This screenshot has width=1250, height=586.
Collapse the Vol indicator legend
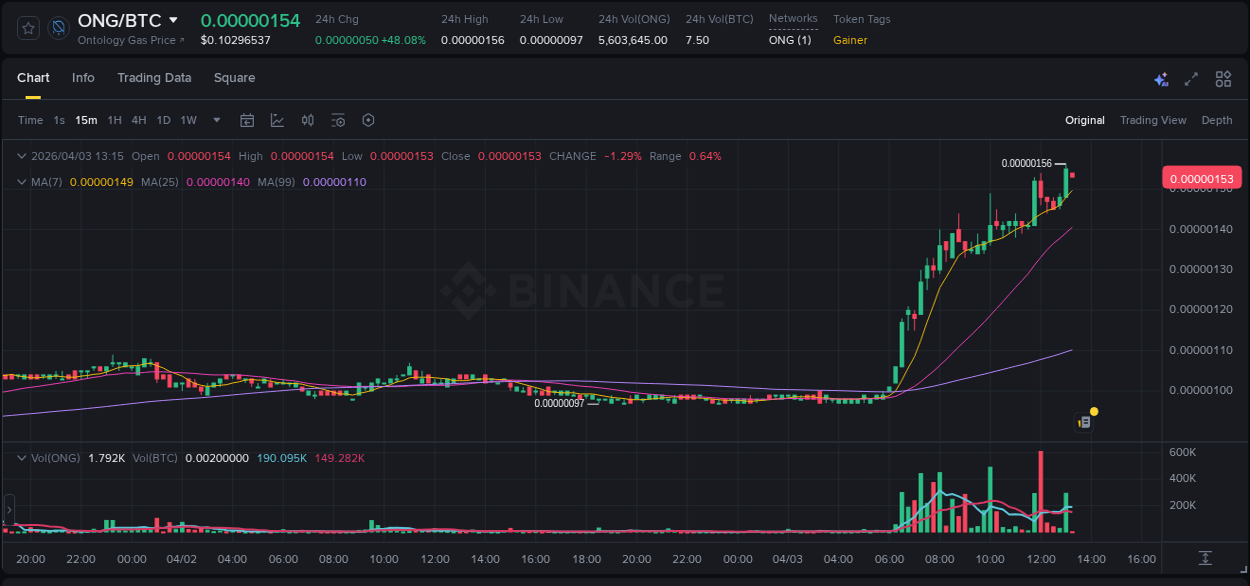(22, 457)
